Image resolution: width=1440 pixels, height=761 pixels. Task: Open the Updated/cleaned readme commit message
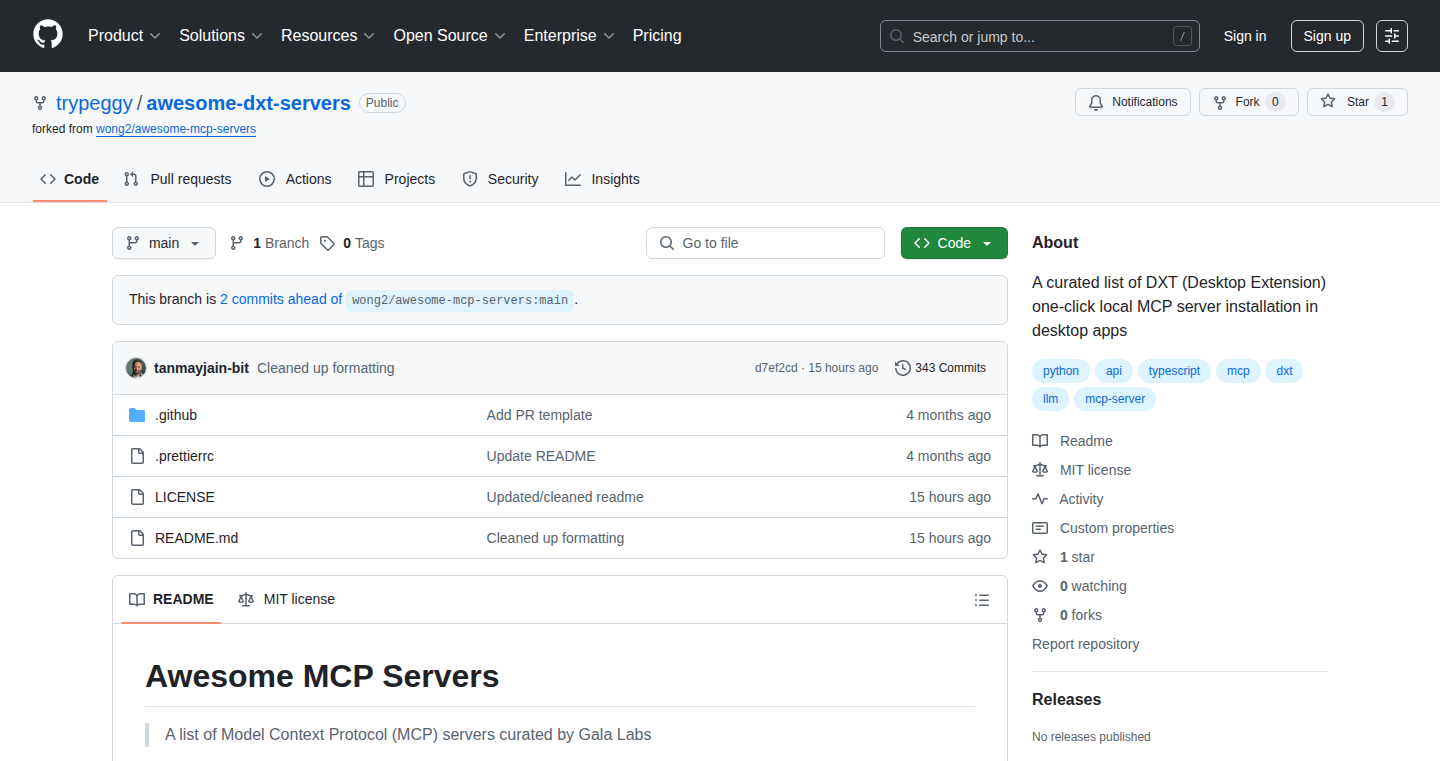(565, 497)
